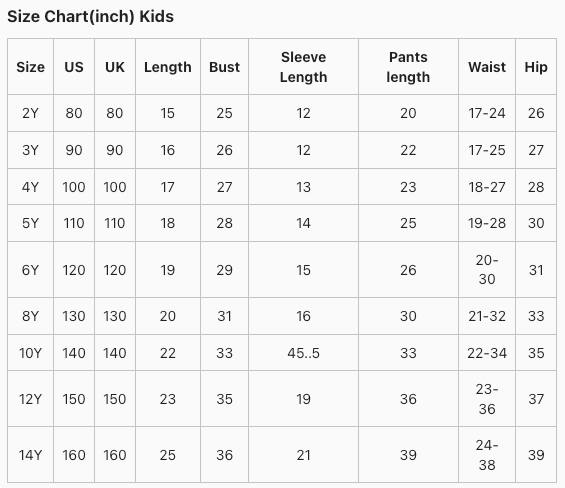Screen dimensions: 565x488
Task: Click the 20-30 waist cell
Action: [x=487, y=270]
